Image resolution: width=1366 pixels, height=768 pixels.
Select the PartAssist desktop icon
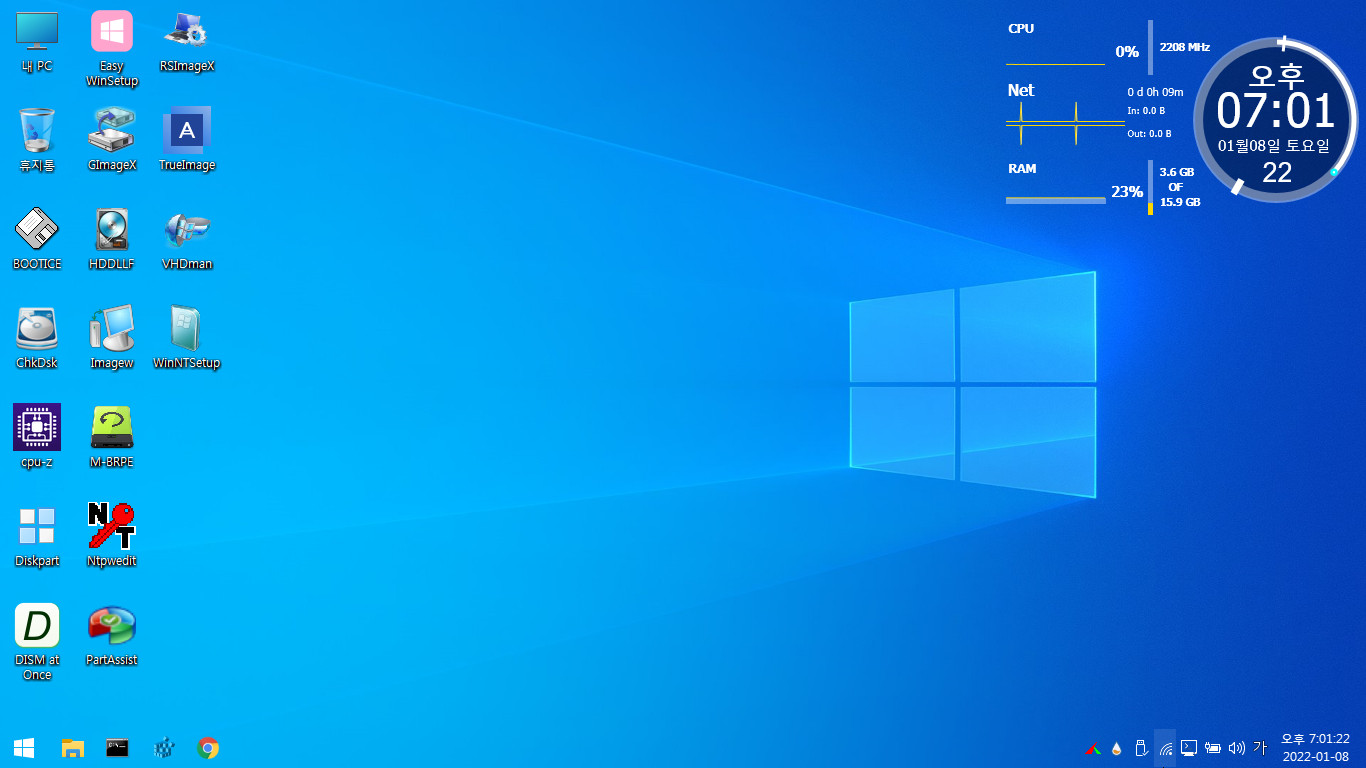(112, 634)
